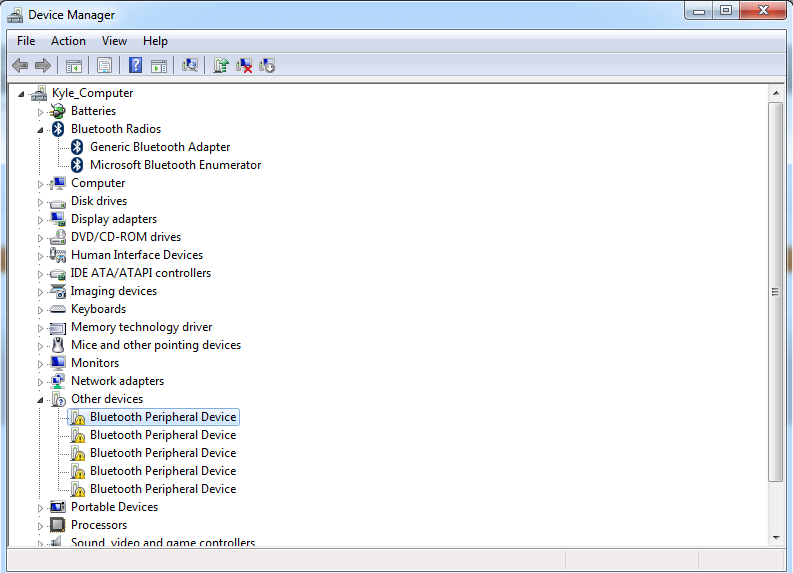
Task: Maximize the Device Manager window
Action: [x=726, y=11]
